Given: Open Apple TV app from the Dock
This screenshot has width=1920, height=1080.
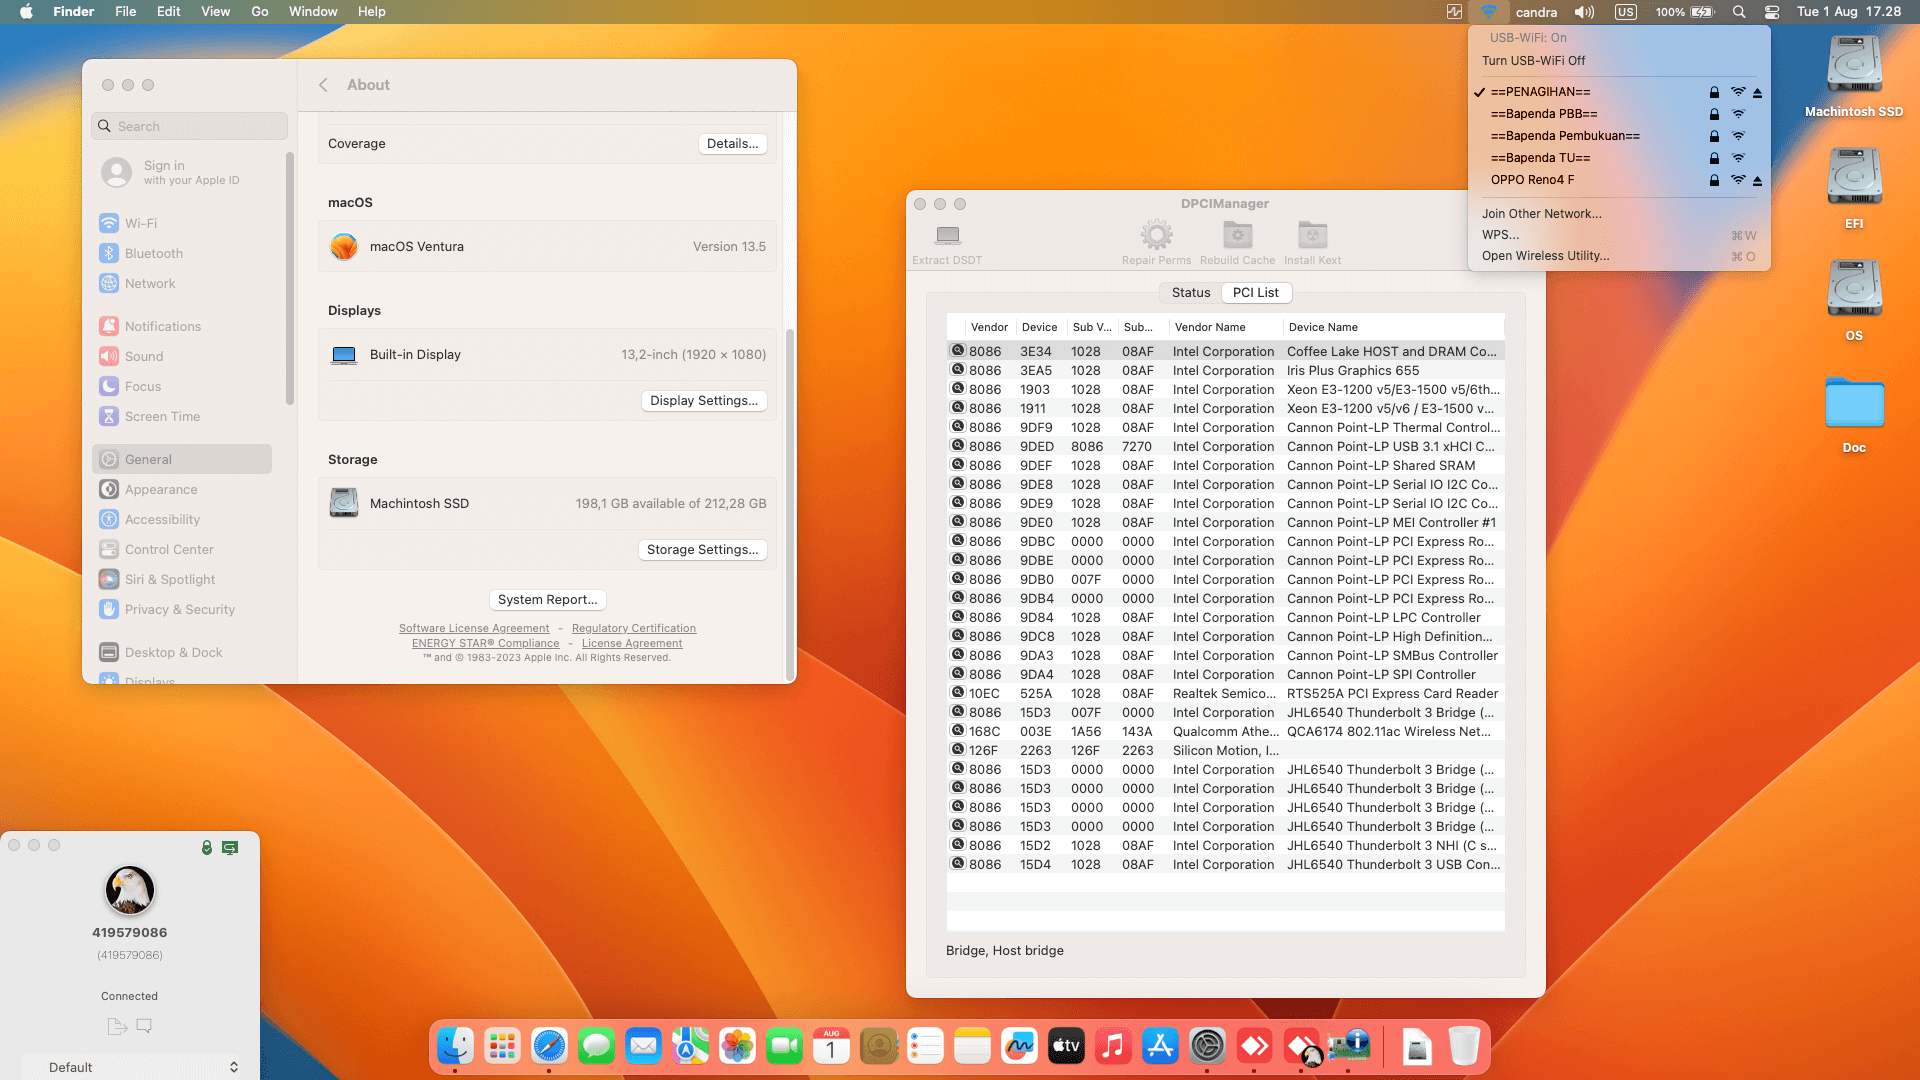Looking at the screenshot, I should pyautogui.click(x=1066, y=1047).
